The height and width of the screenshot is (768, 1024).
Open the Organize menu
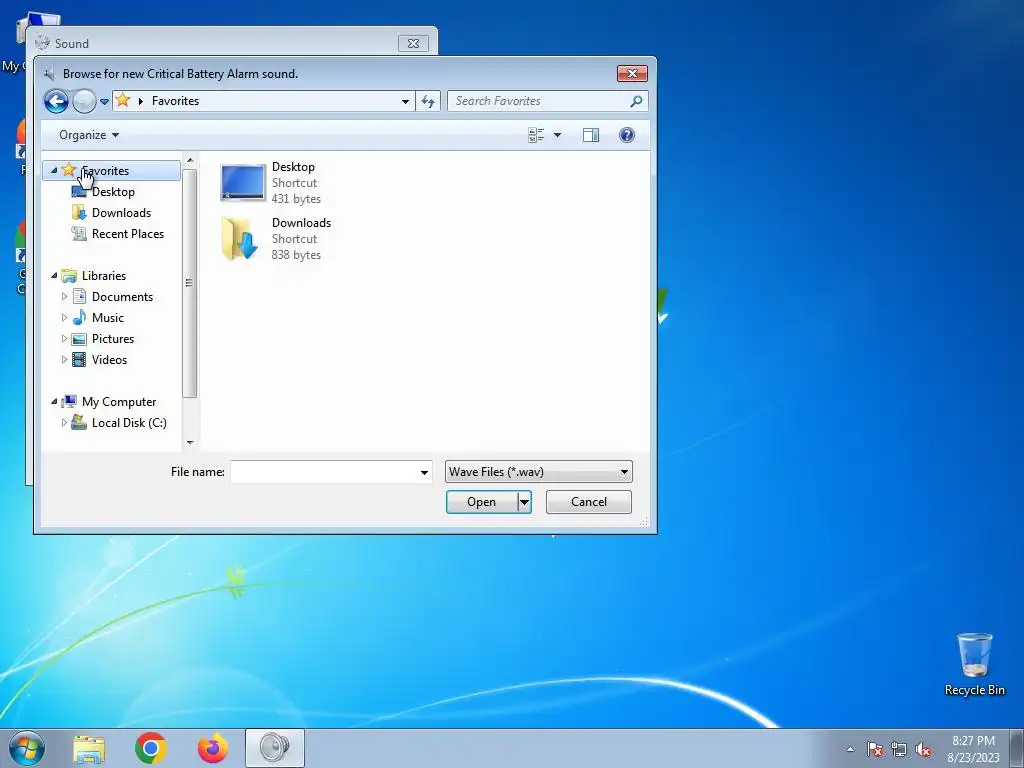pyautogui.click(x=89, y=135)
